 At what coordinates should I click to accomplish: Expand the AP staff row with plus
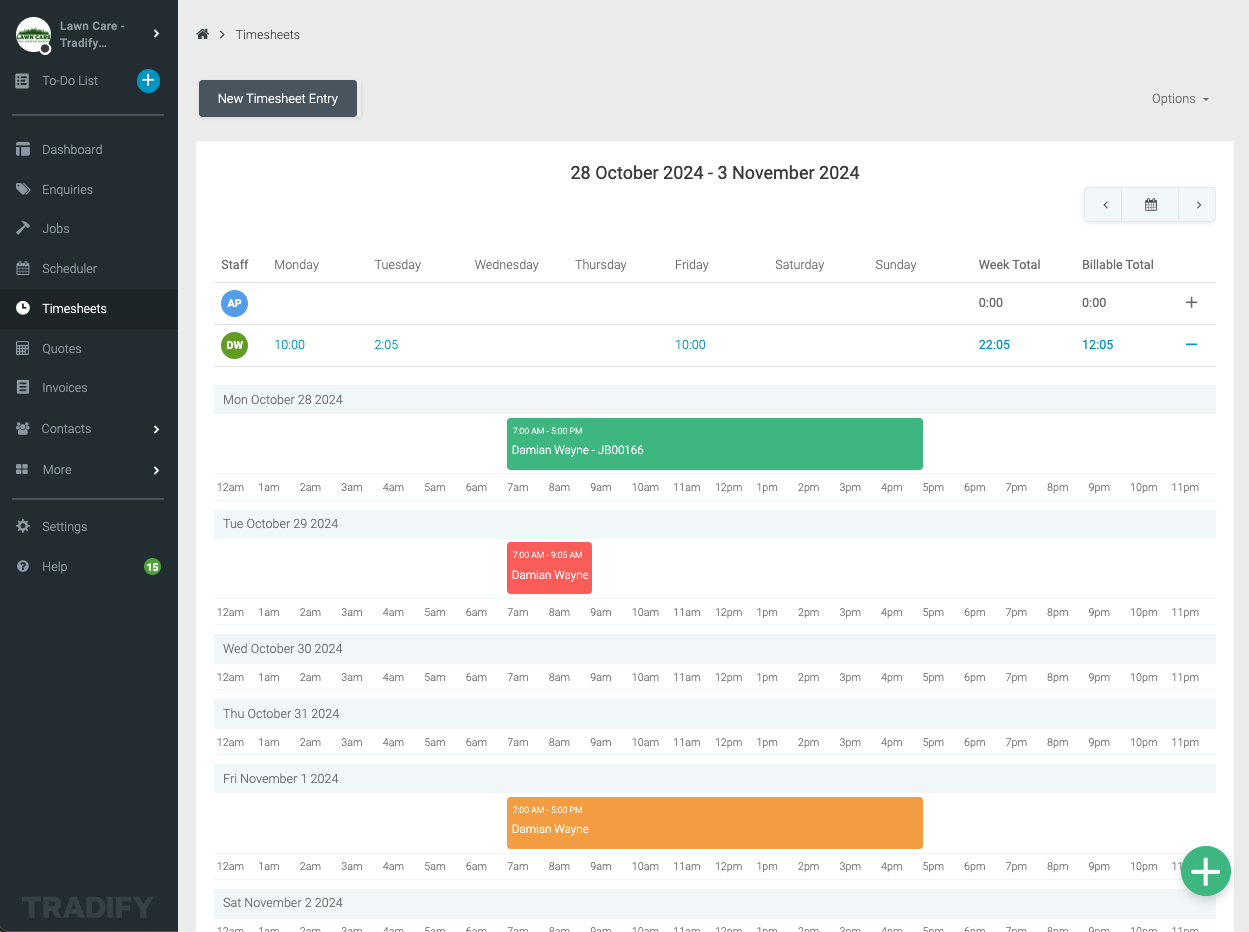1191,303
